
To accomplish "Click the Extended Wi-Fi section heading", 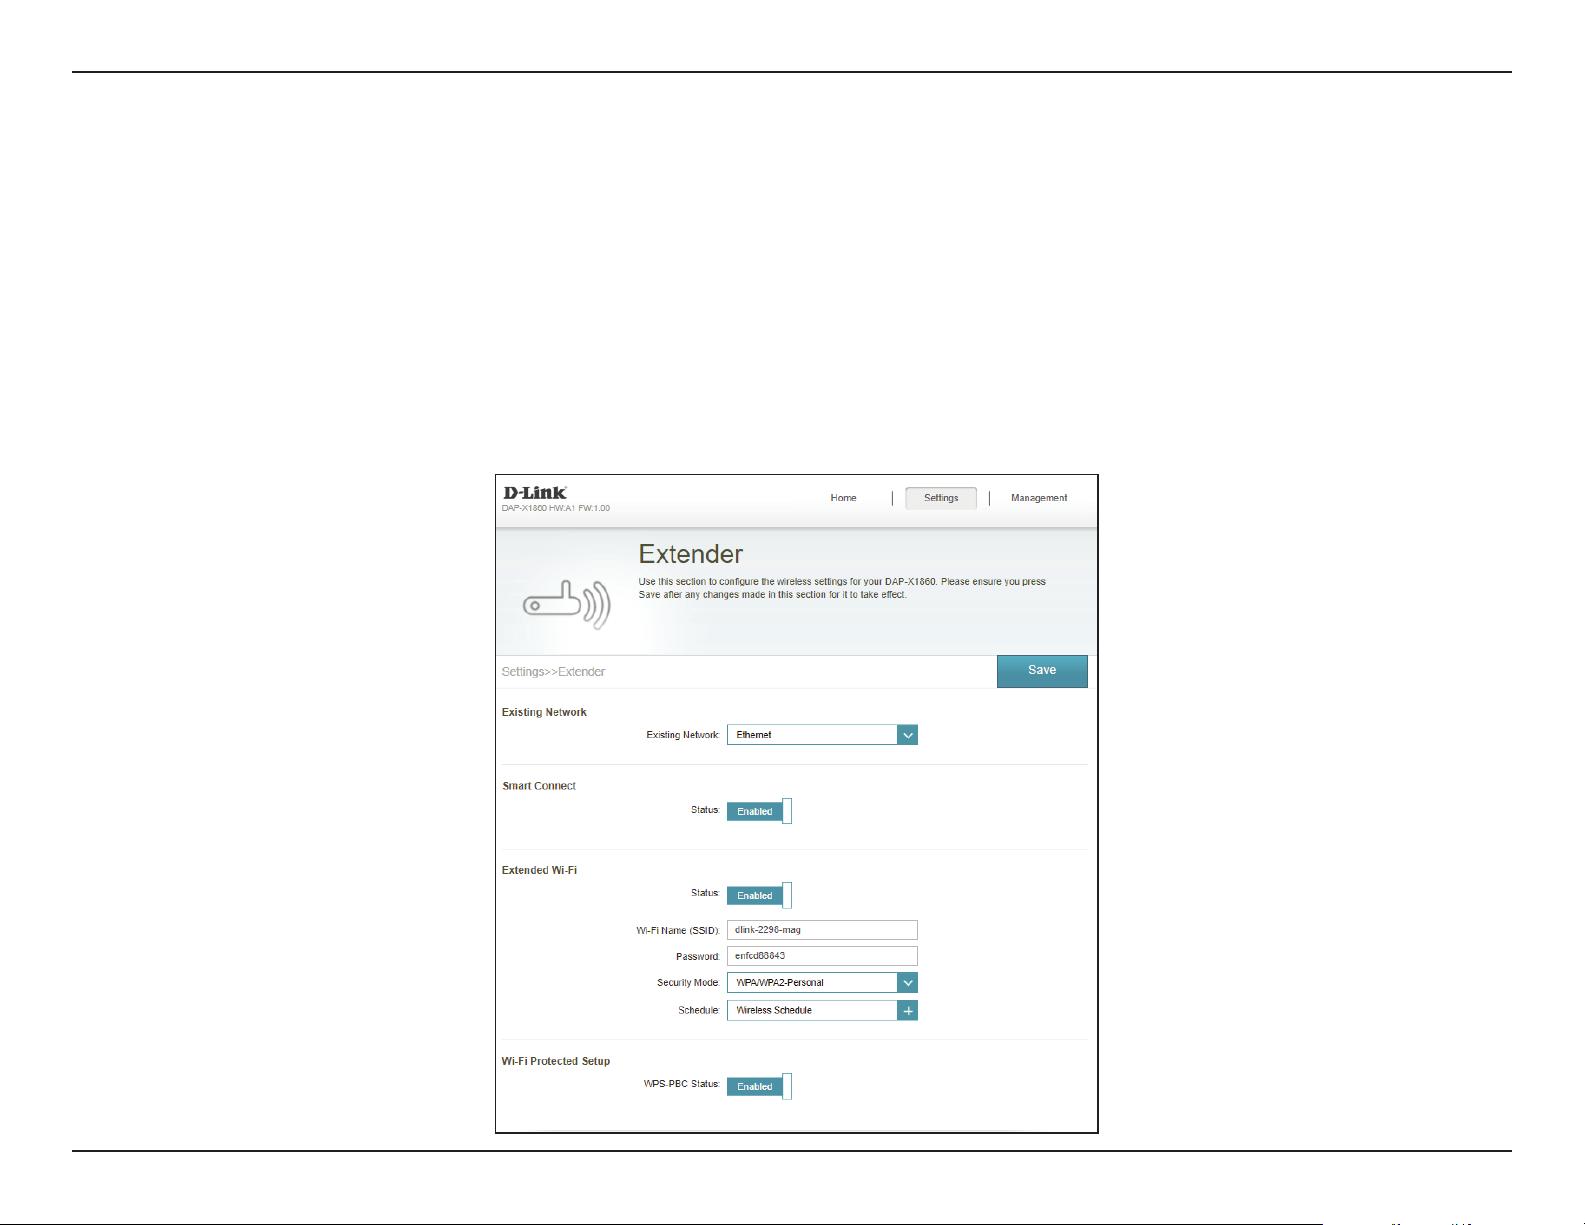I will click(539, 870).
